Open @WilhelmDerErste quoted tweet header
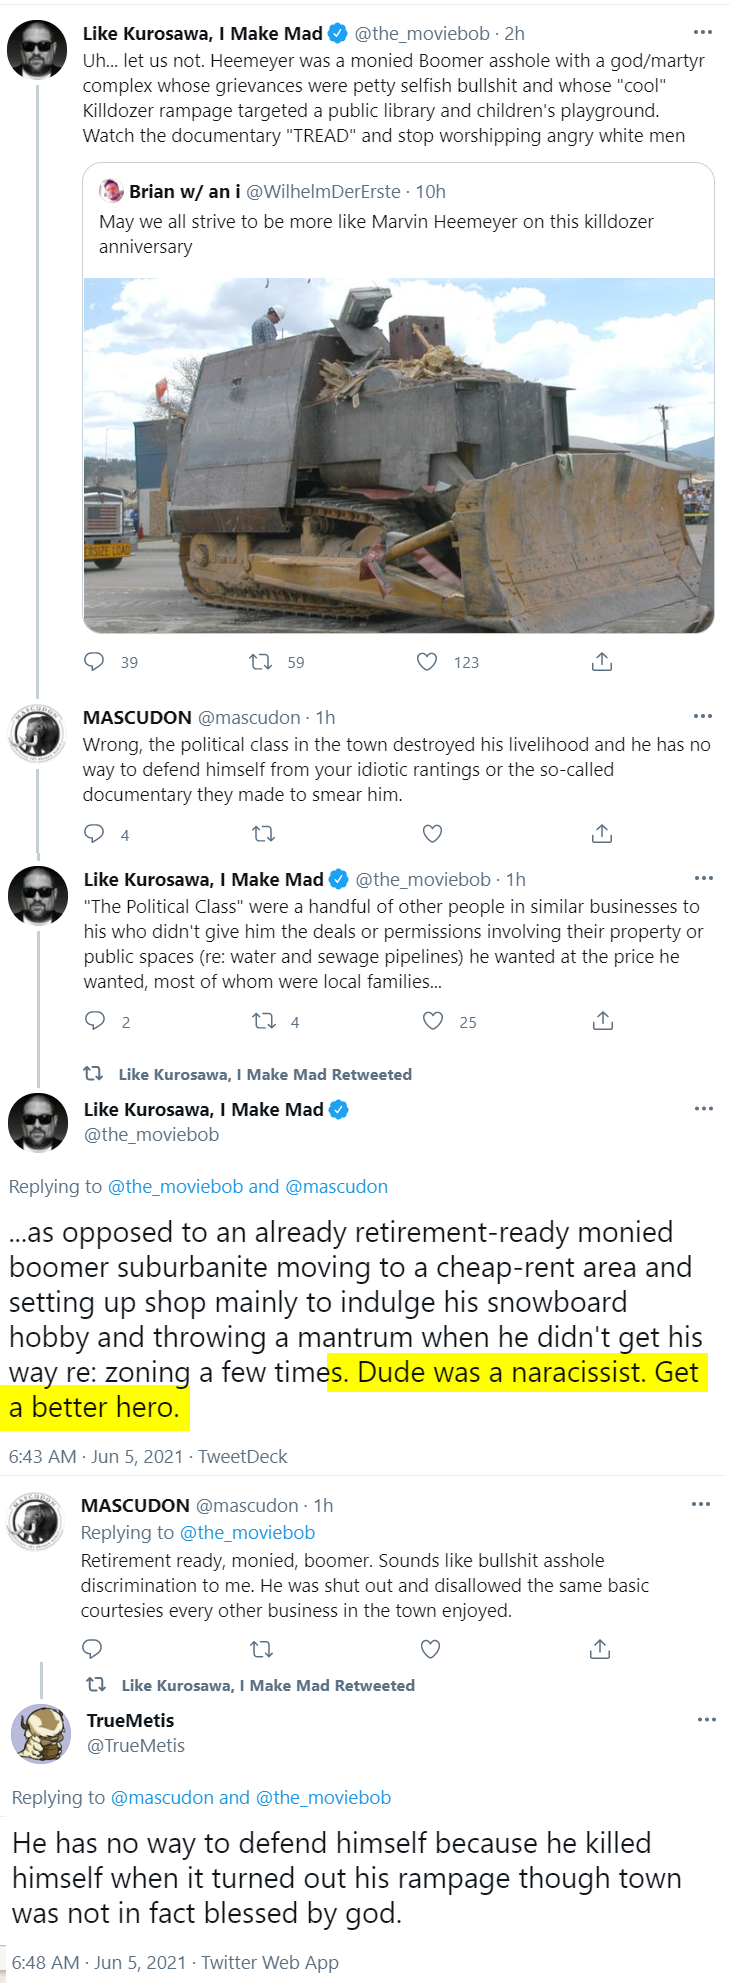 coord(272,191)
